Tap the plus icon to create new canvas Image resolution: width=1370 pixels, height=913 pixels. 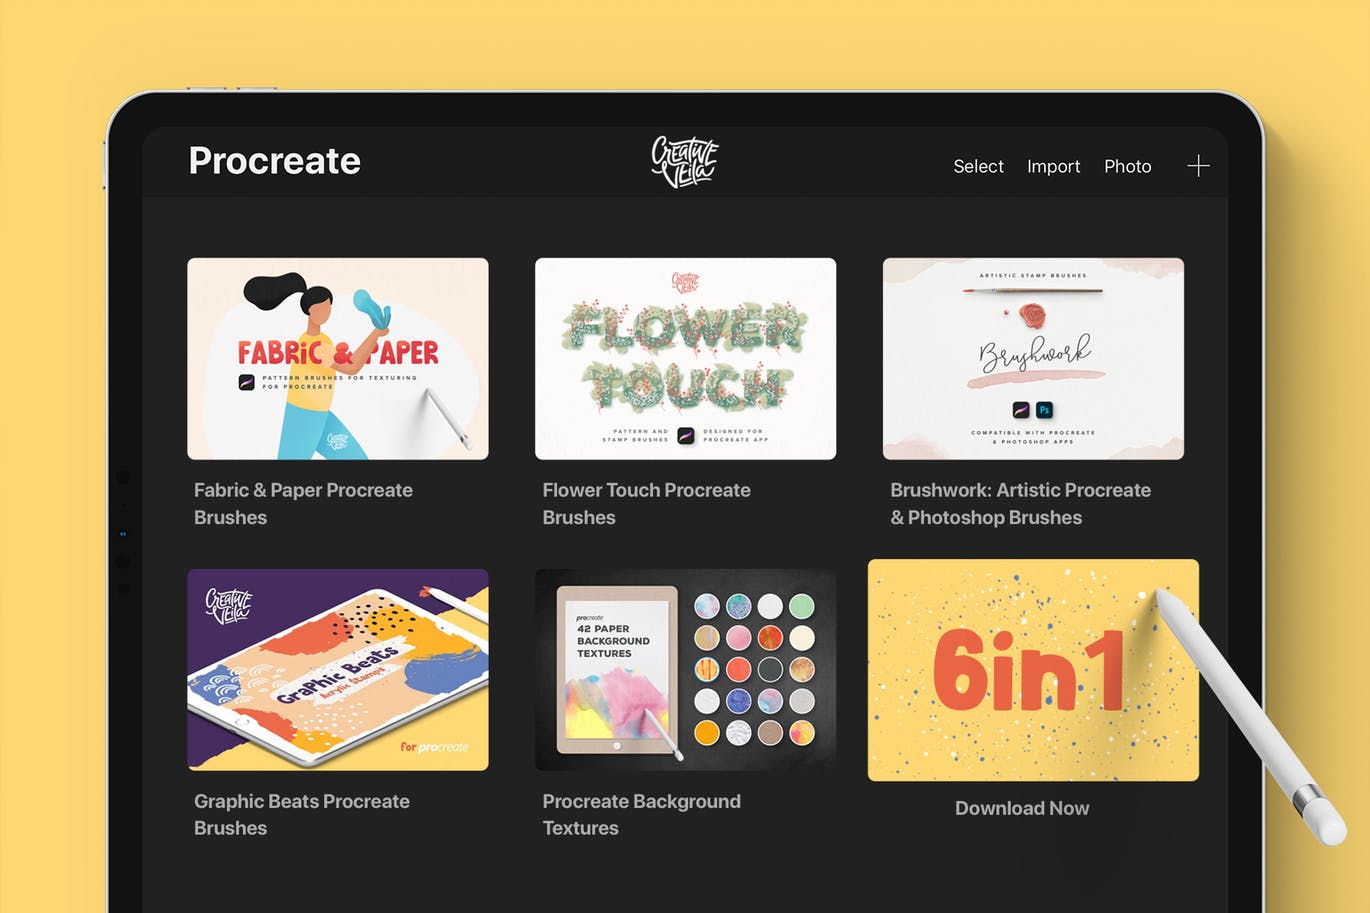(x=1198, y=166)
